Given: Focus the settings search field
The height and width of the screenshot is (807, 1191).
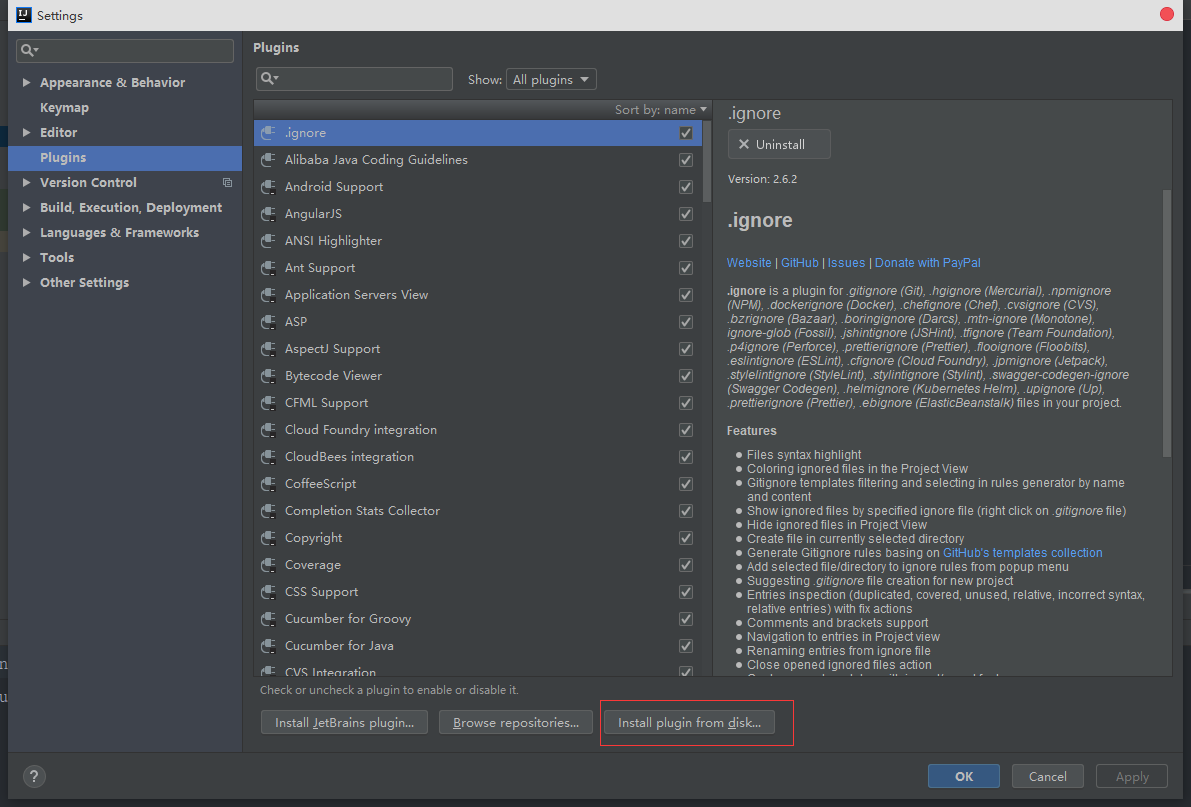Looking at the screenshot, I should click(x=125, y=50).
